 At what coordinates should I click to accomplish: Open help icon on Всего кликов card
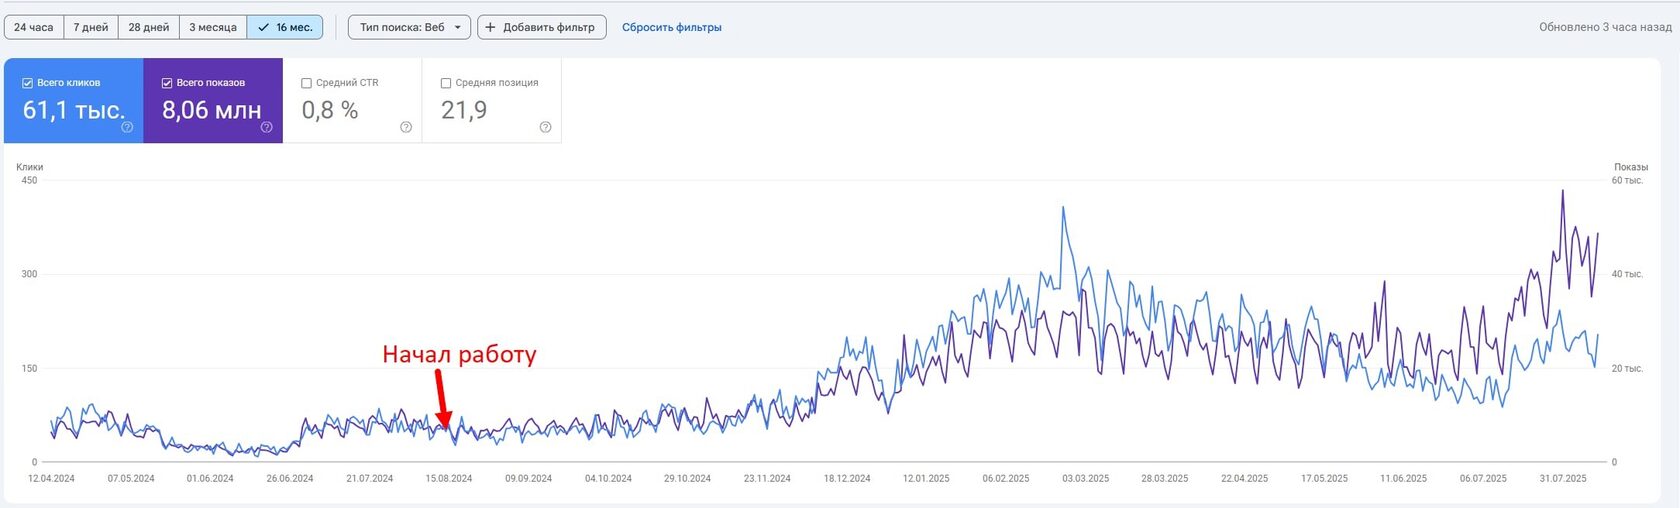coord(127,127)
